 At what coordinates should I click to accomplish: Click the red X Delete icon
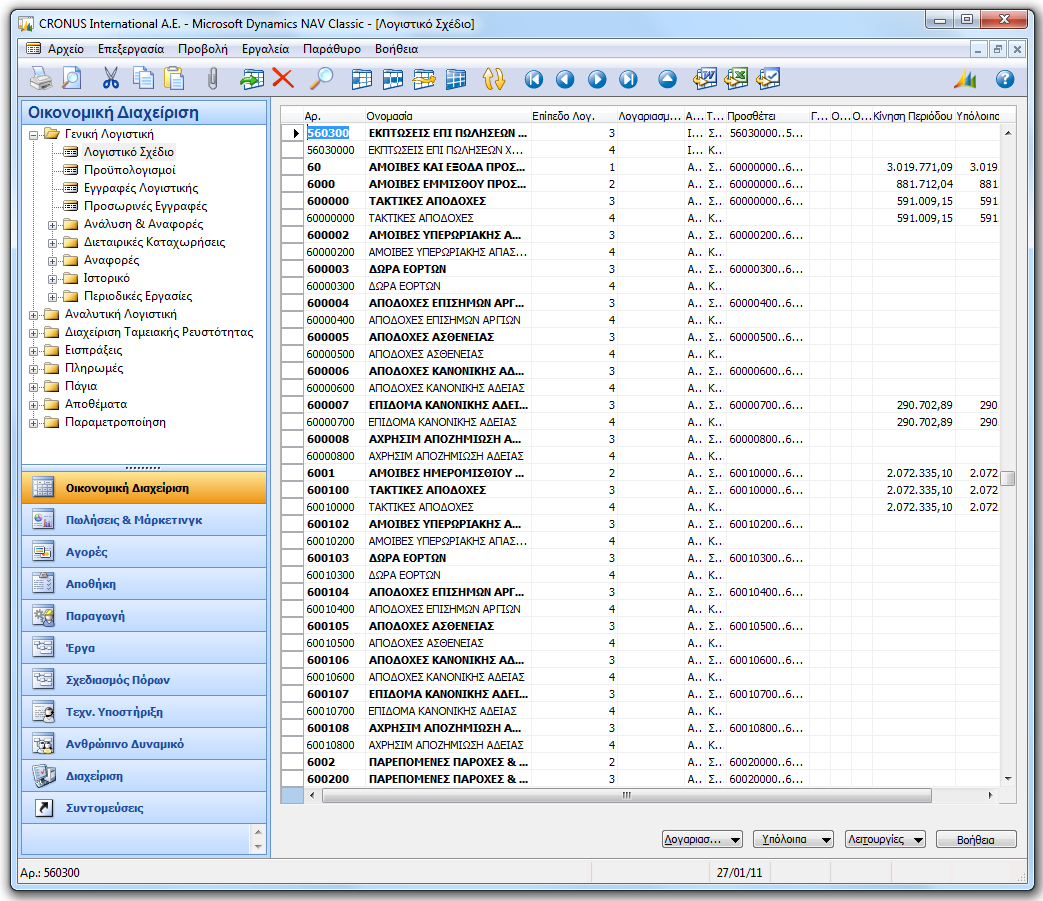click(x=283, y=79)
